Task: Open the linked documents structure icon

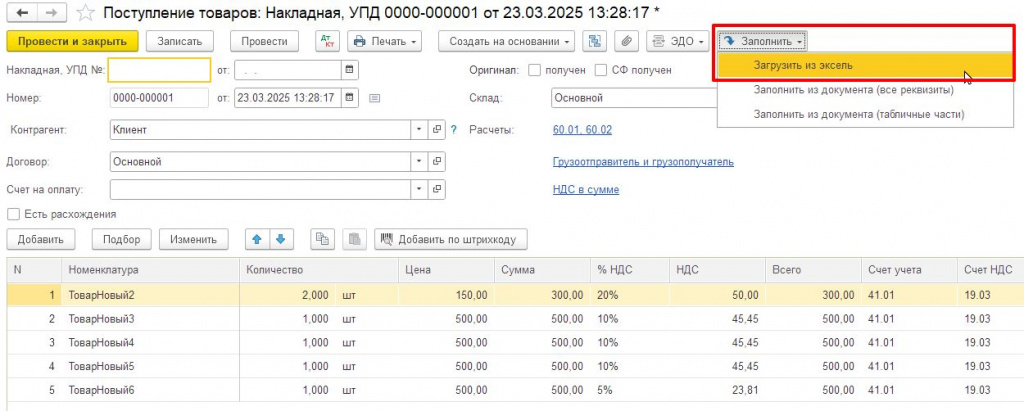Action: coord(594,41)
